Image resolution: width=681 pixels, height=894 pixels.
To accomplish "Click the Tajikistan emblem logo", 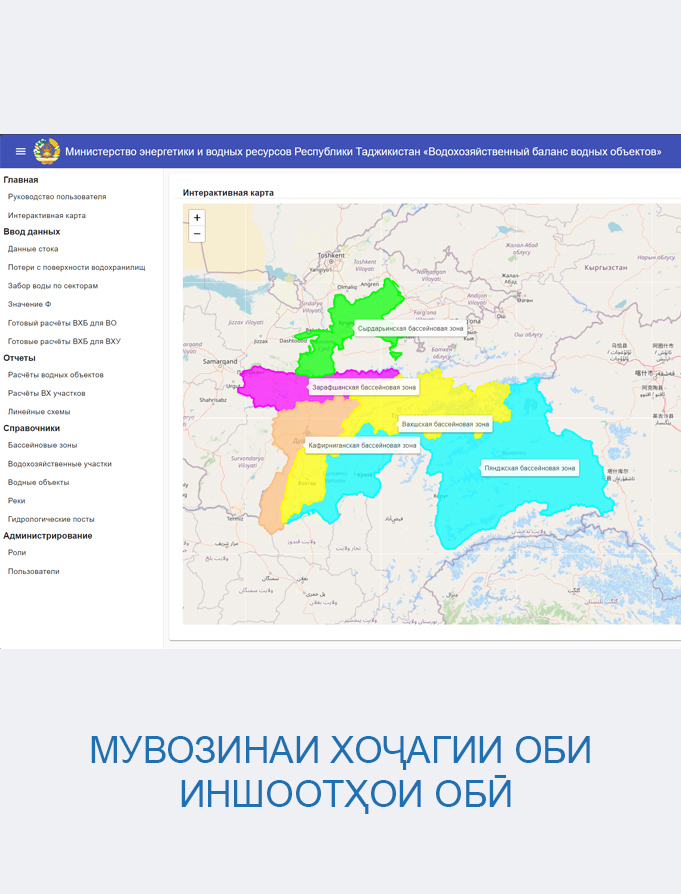I will coord(47,152).
